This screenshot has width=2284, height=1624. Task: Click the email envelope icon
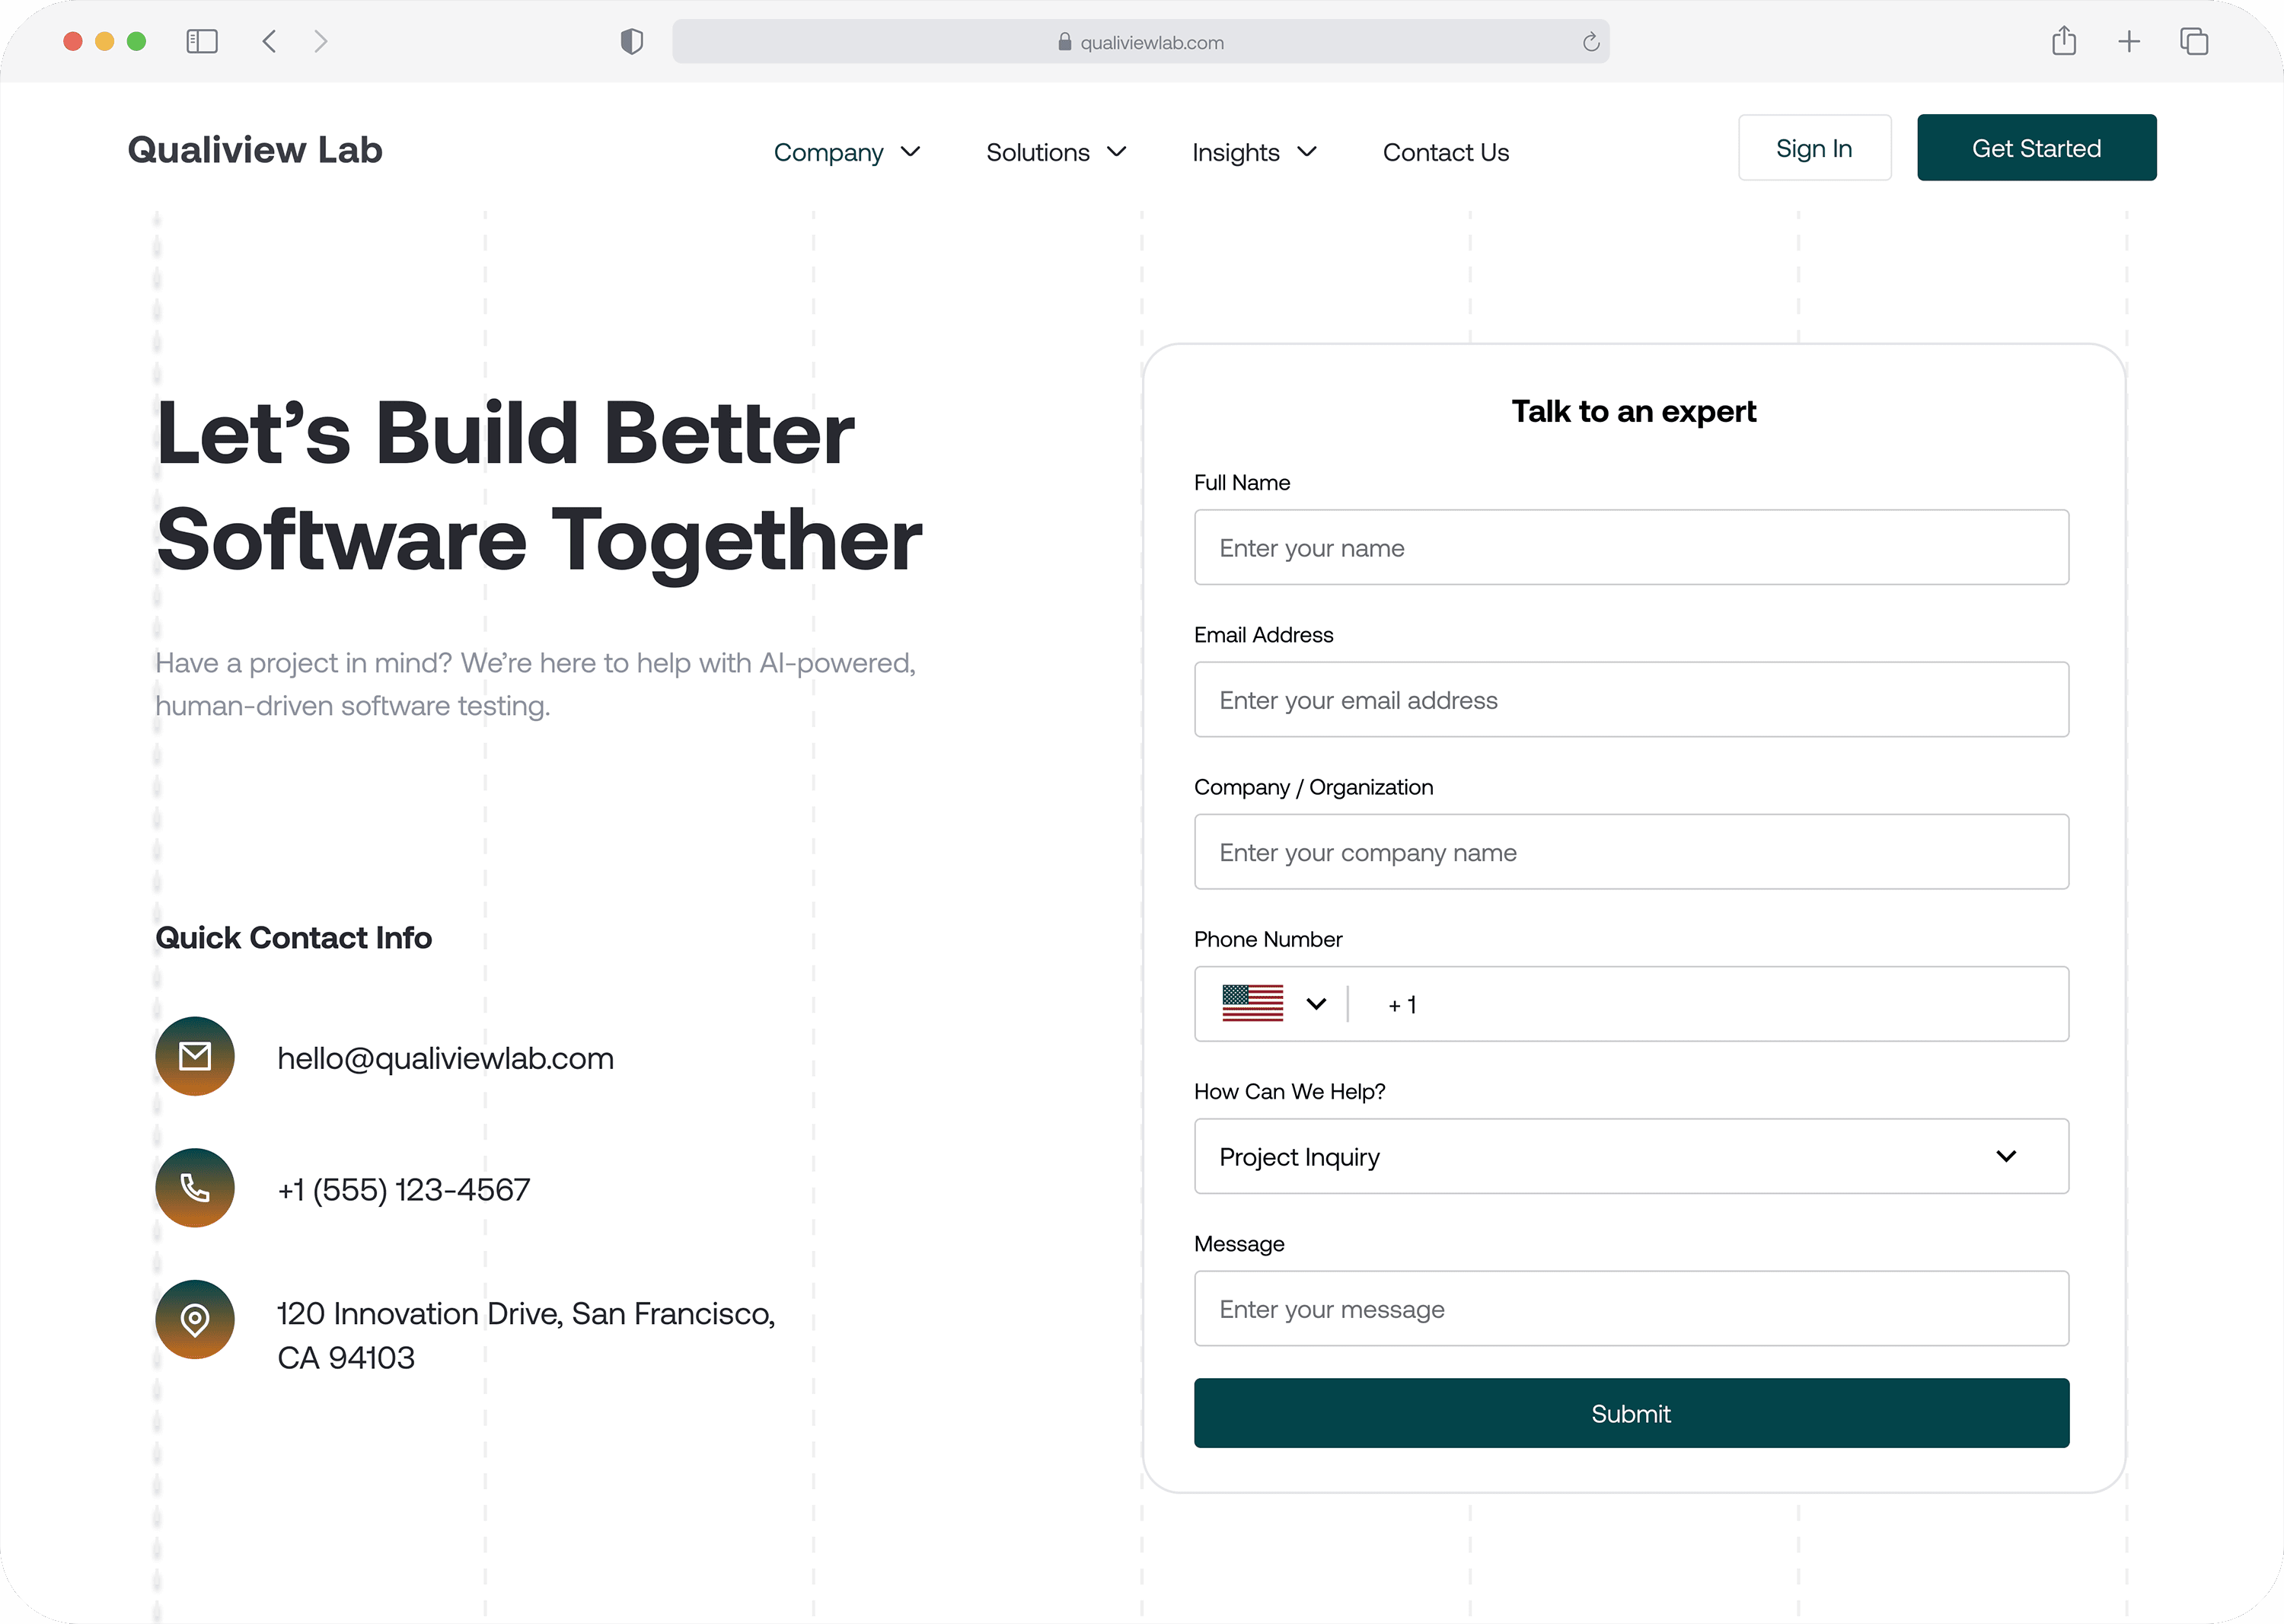pyautogui.click(x=195, y=1056)
